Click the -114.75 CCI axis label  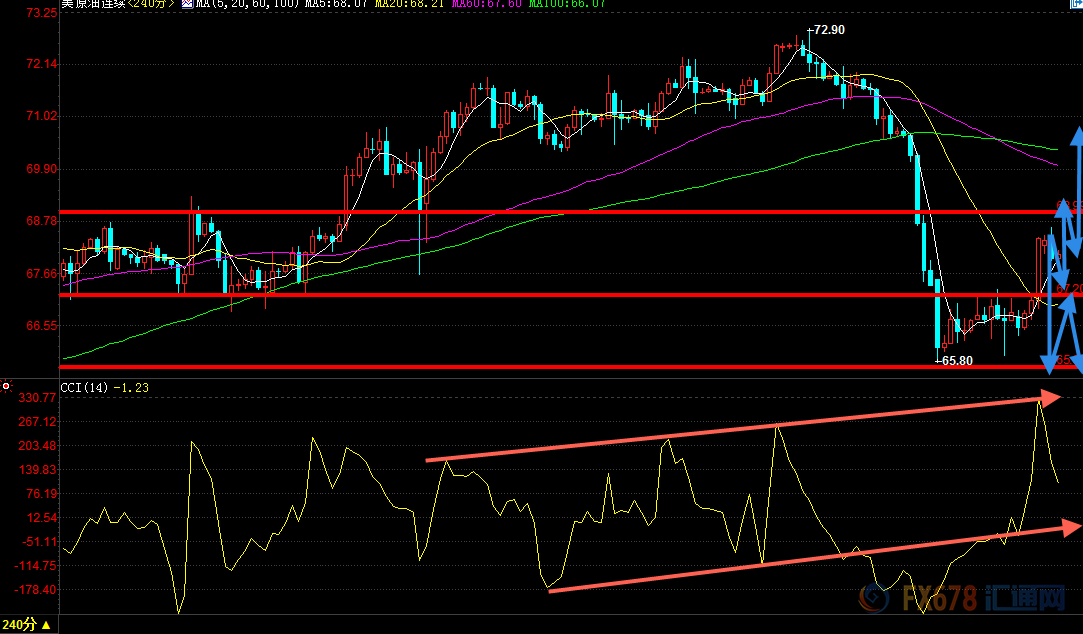tap(36, 566)
